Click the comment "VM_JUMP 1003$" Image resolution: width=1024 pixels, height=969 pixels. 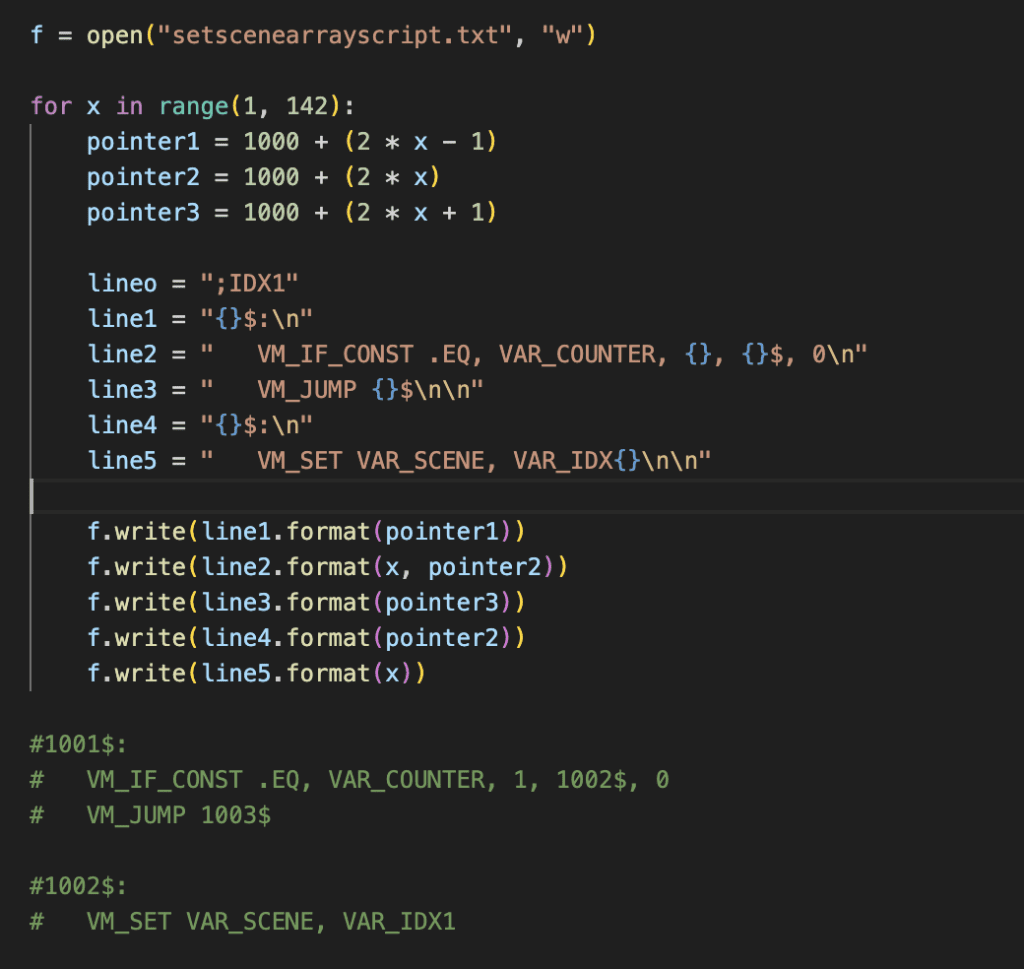coord(178,815)
